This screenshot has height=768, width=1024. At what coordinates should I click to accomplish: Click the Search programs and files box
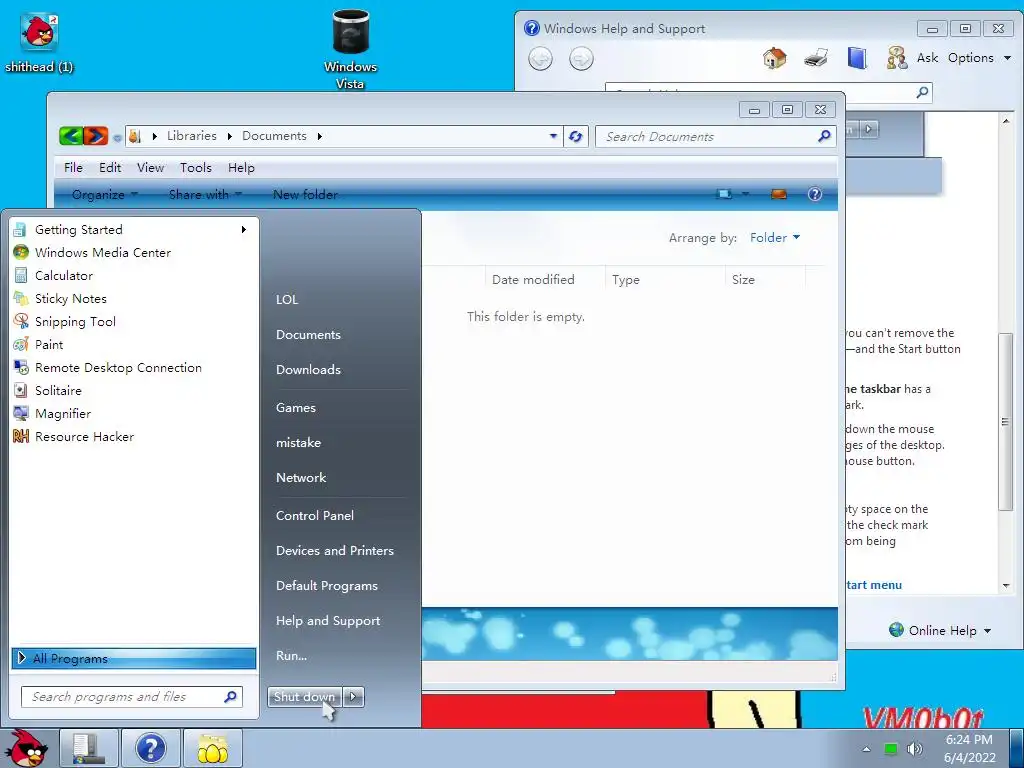[x=131, y=697]
